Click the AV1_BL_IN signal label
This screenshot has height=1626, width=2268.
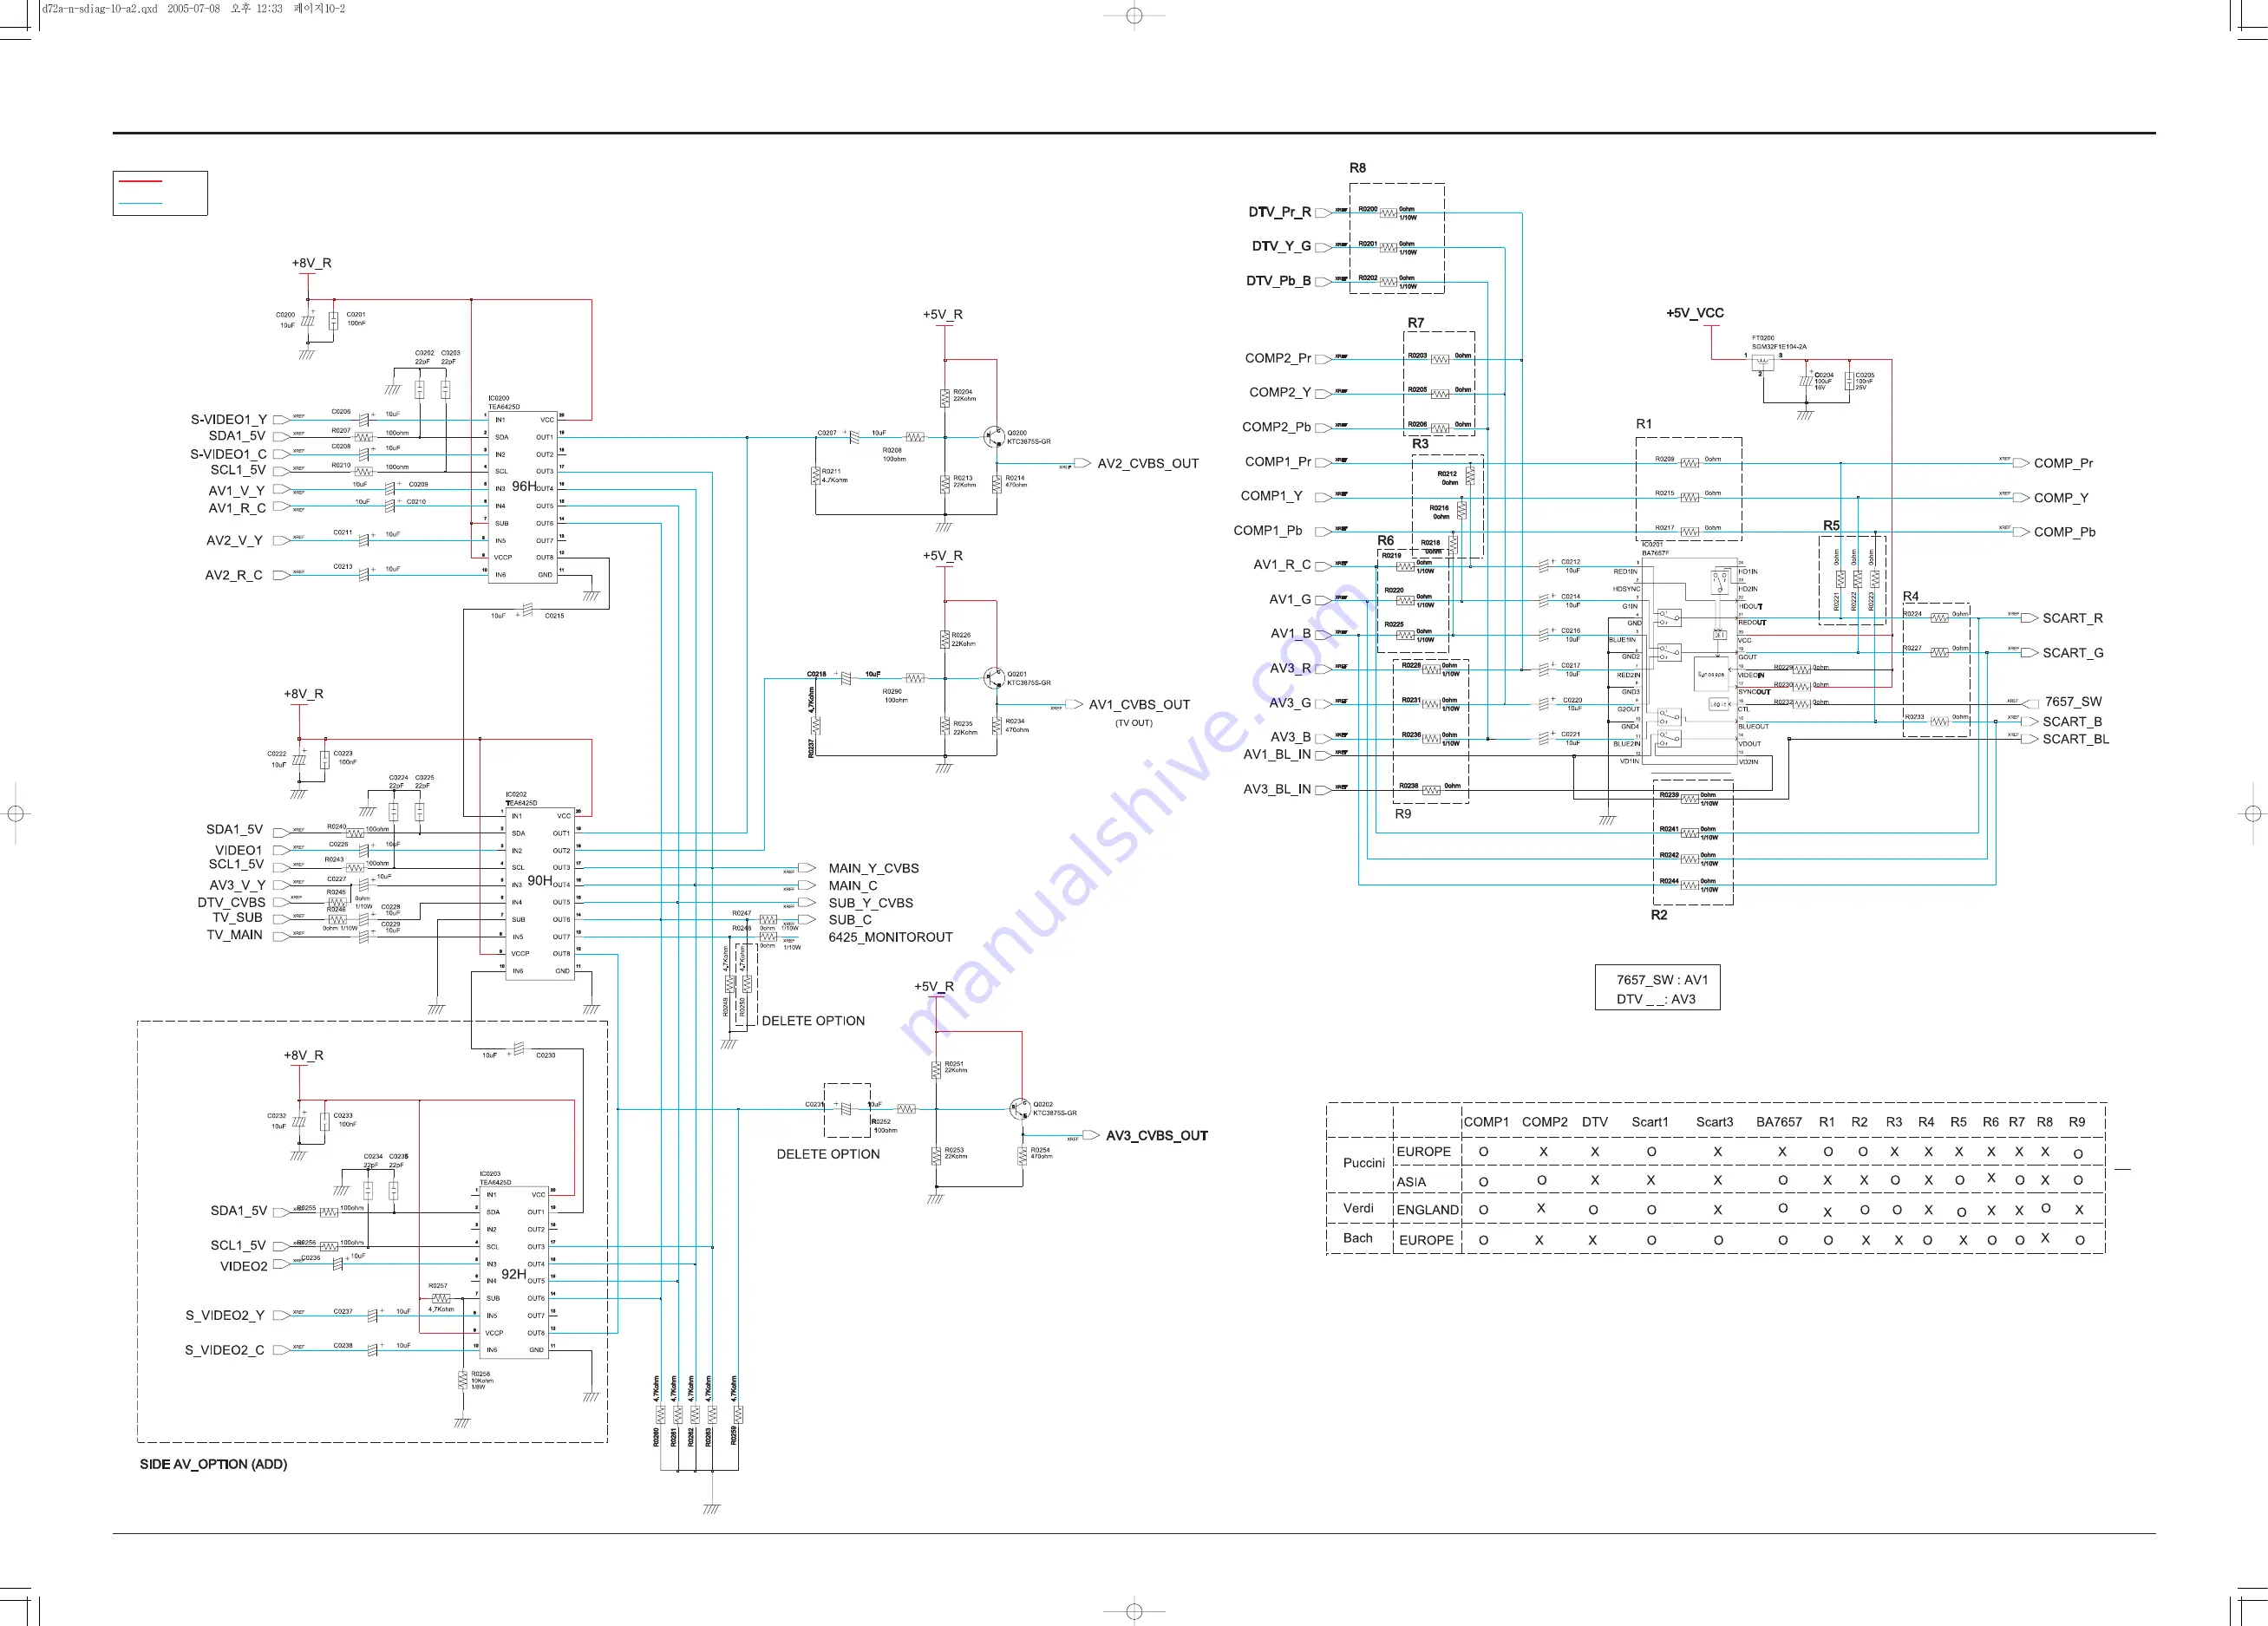pyautogui.click(x=1277, y=755)
